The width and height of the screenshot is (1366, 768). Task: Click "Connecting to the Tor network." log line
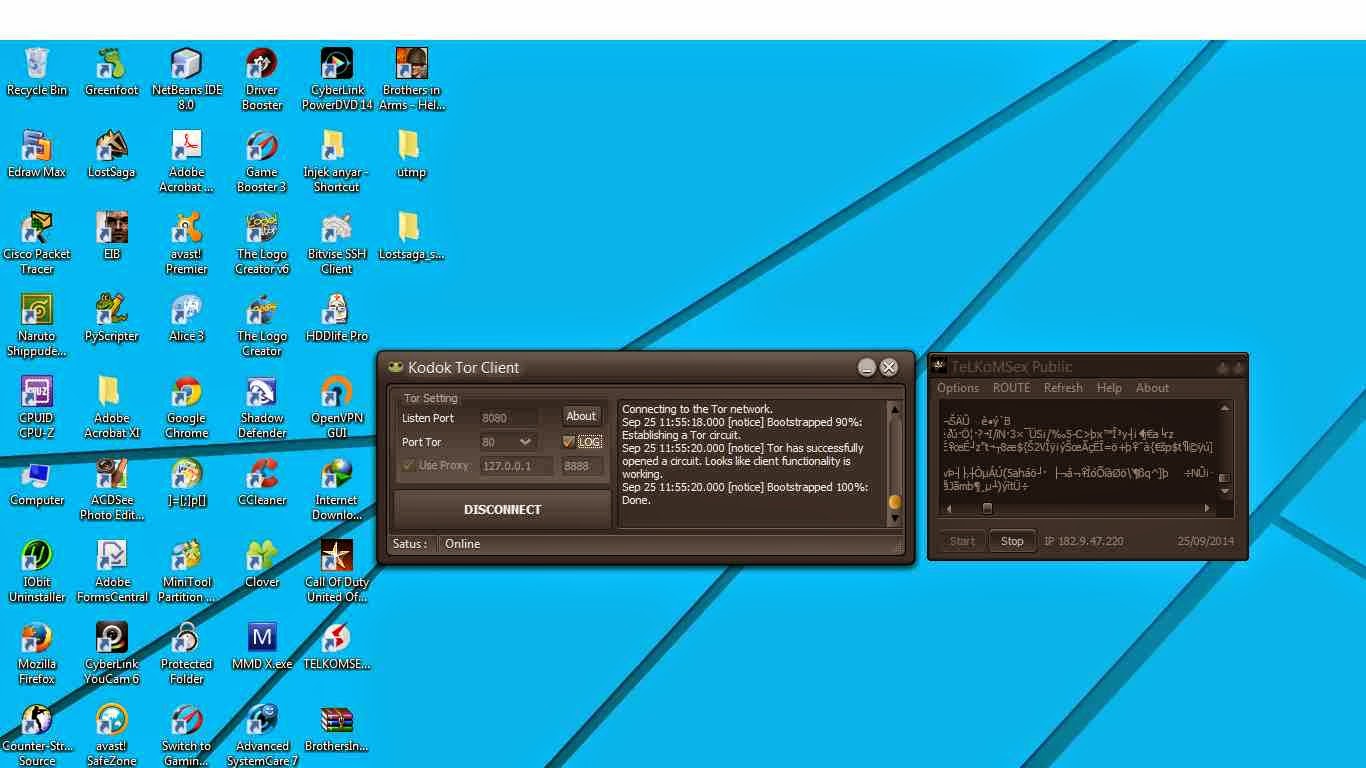698,409
